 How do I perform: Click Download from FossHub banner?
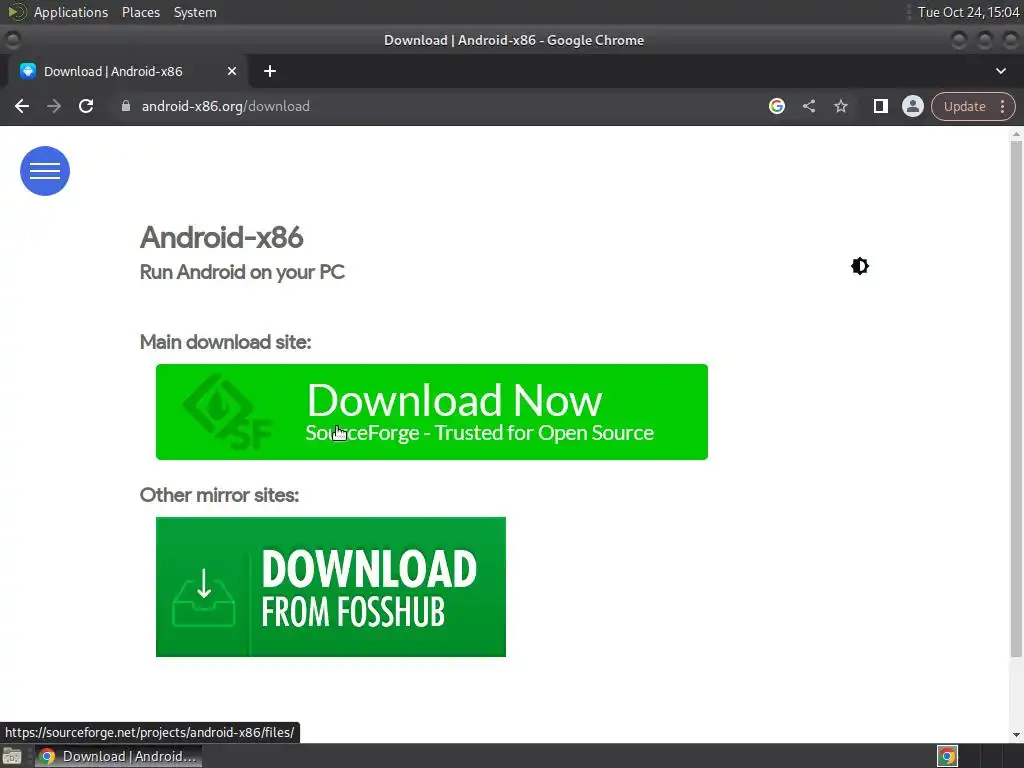(330, 587)
